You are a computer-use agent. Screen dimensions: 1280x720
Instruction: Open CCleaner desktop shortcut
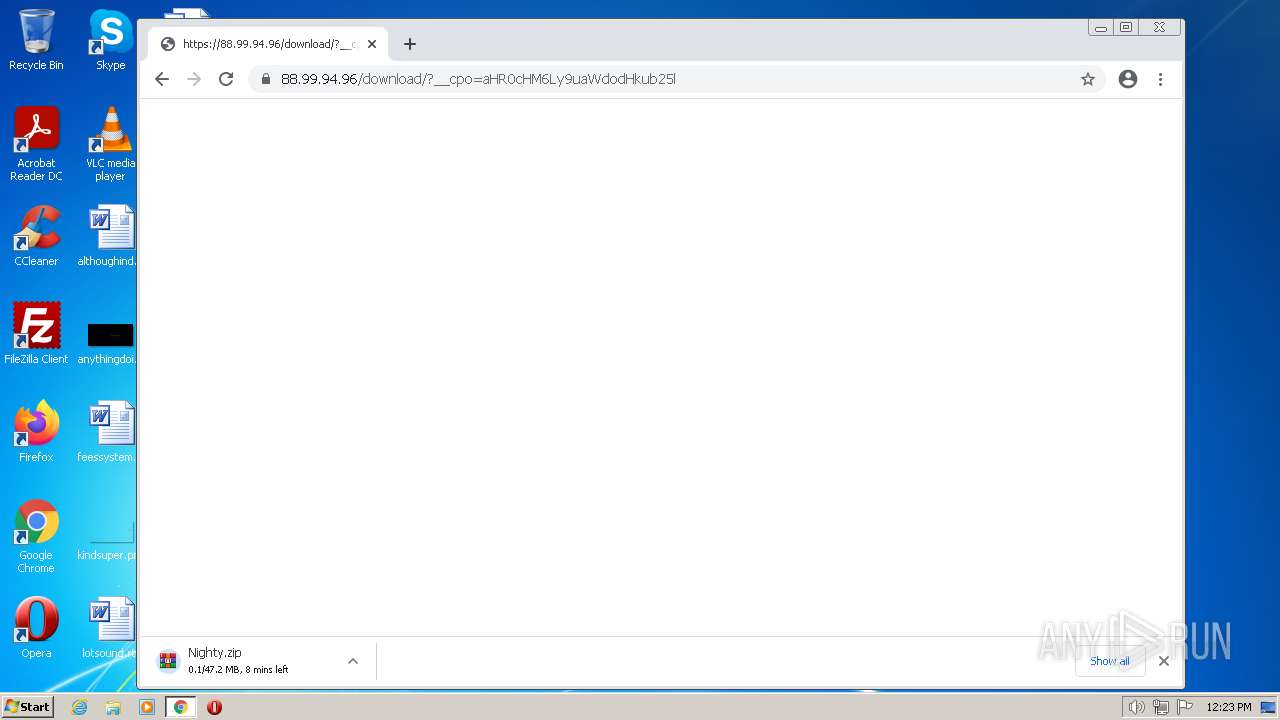coord(36,236)
